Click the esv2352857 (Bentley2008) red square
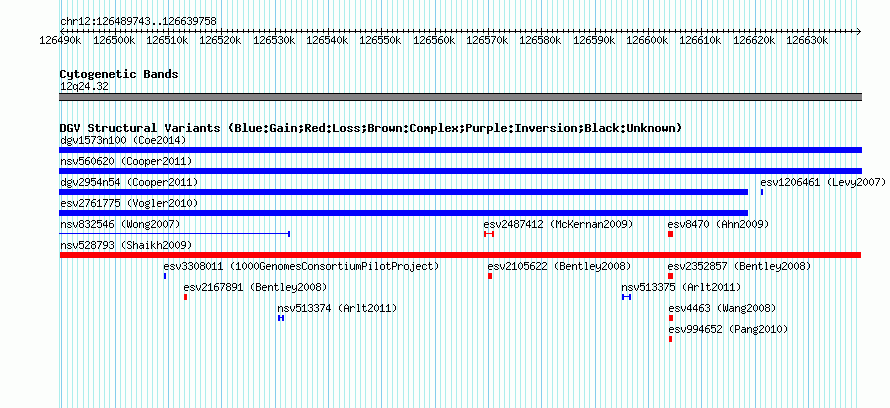Viewport: 890px width, 408px height. click(670, 276)
